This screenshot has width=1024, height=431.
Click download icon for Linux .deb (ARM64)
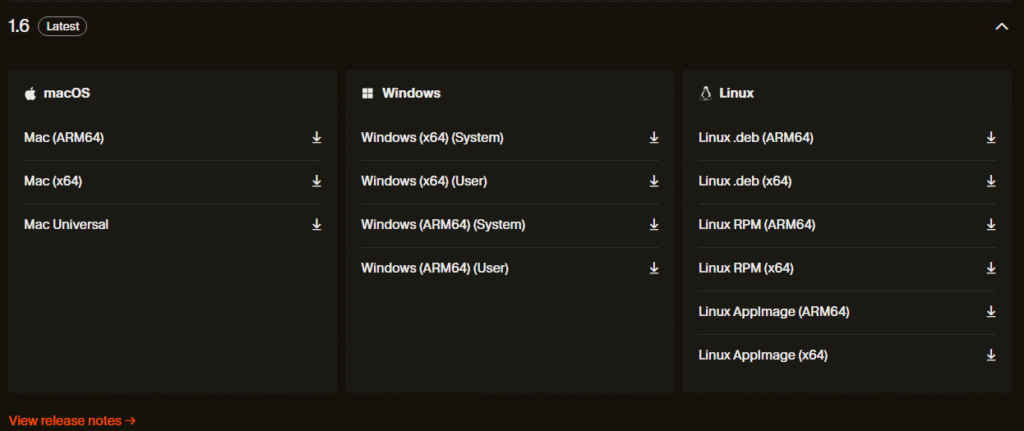[x=991, y=138]
